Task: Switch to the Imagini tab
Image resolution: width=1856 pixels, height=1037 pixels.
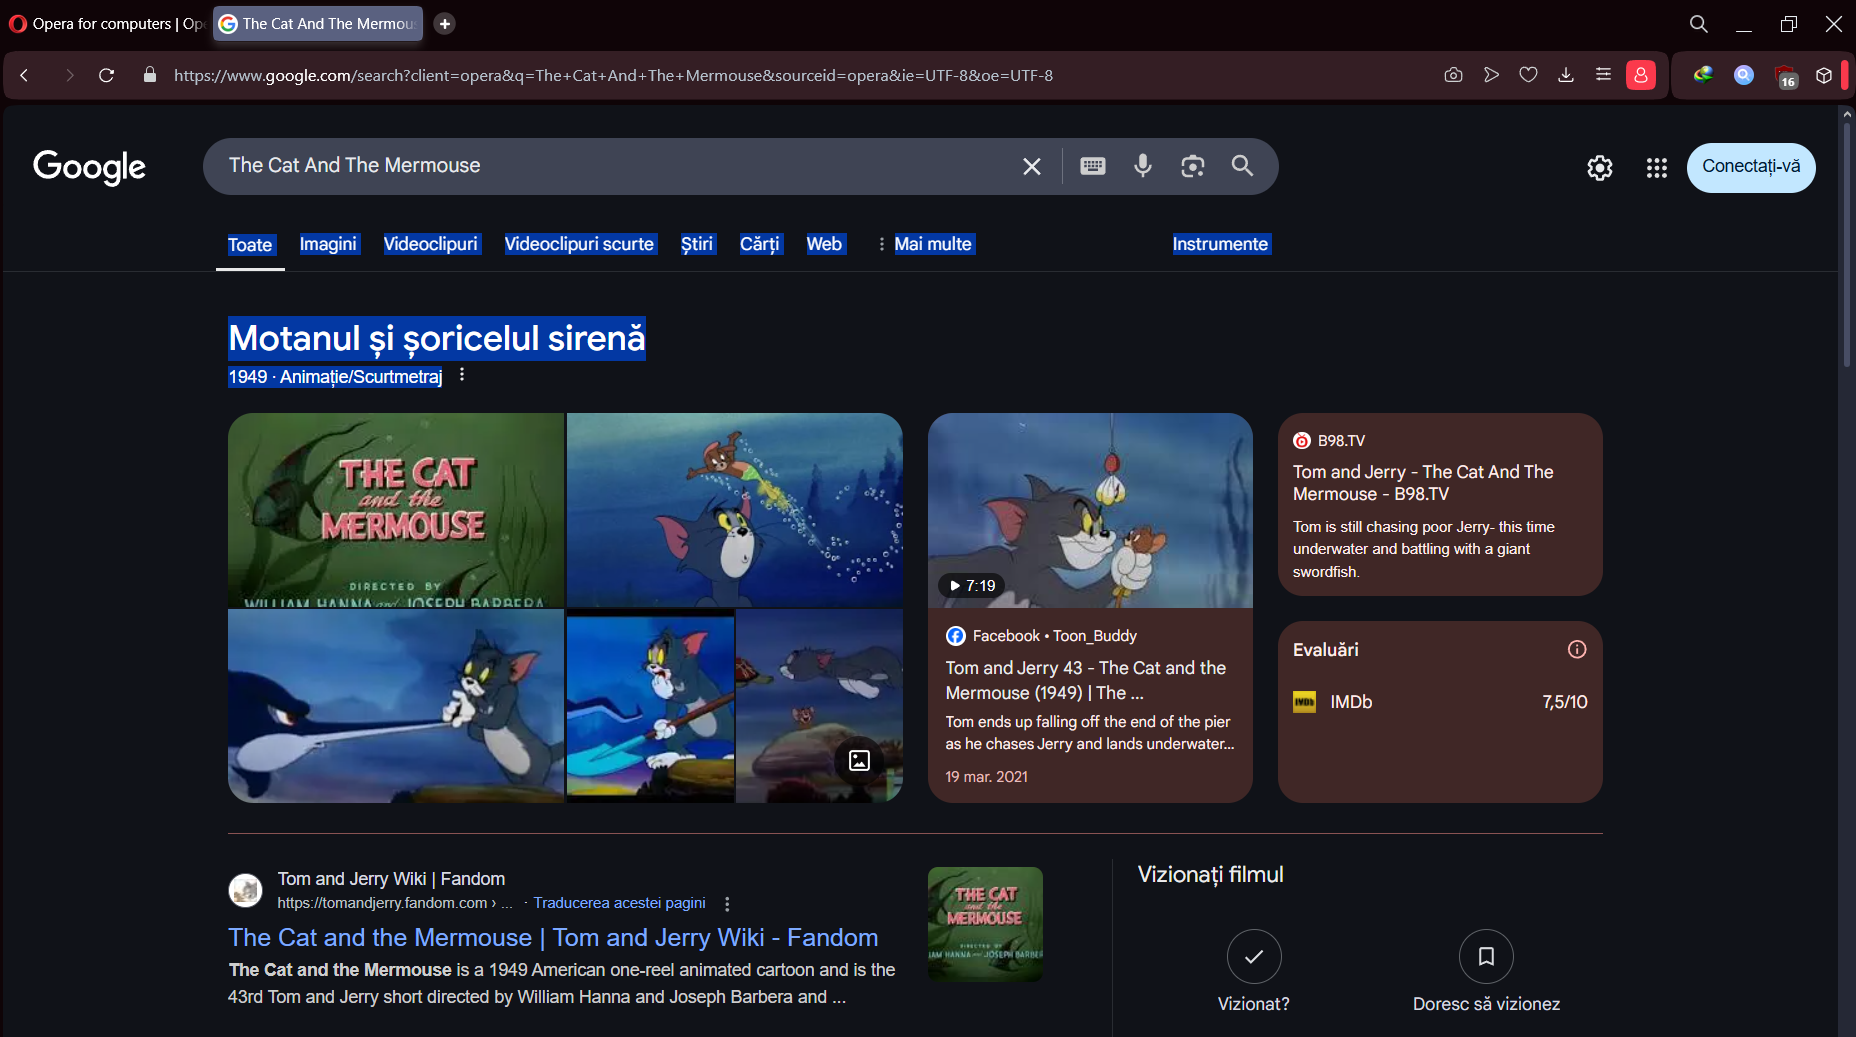Action: pos(328,244)
